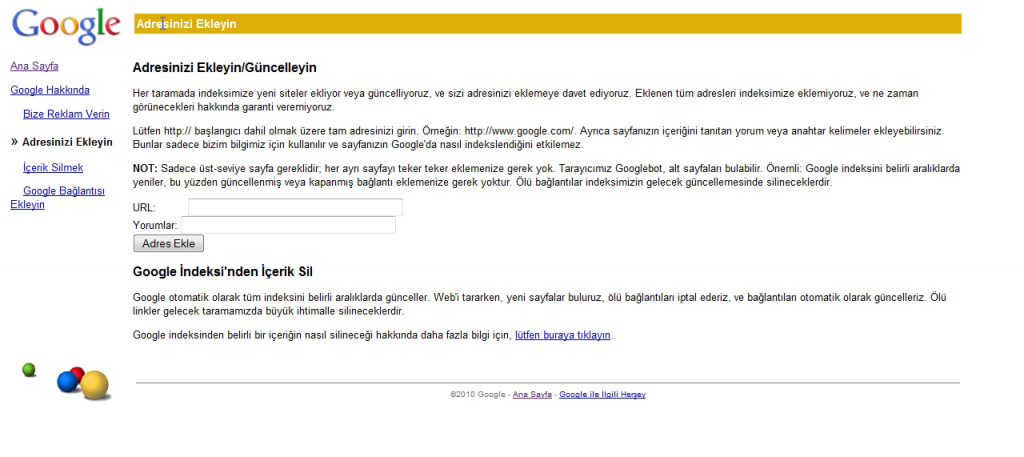Open 'Google ile İlgili Herşey' footer link
The image size is (1024, 457).
602,394
